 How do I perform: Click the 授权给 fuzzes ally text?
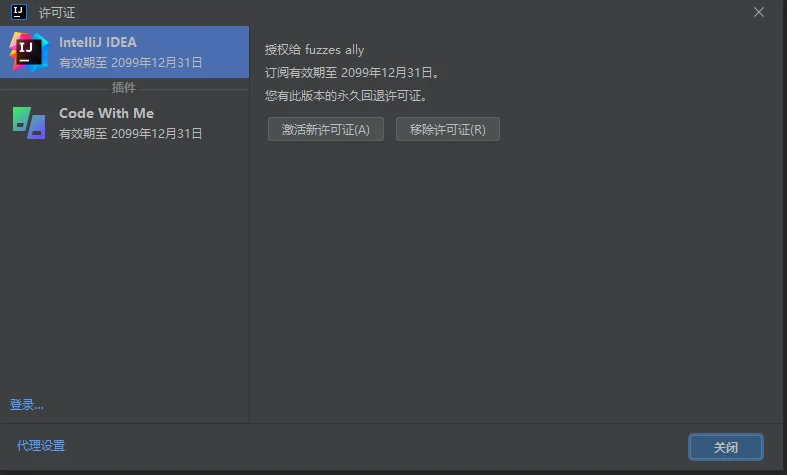point(314,50)
